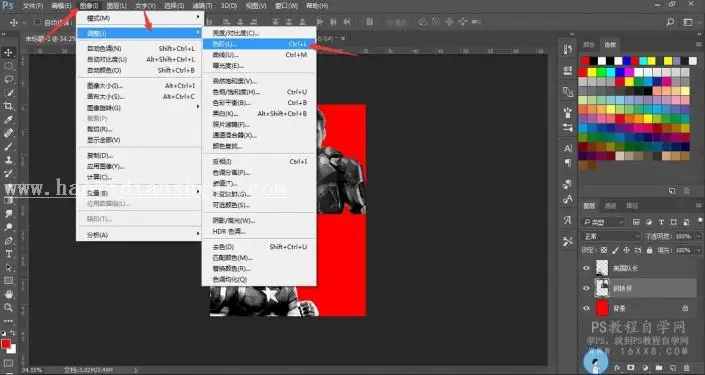Toggle lock position icon
The image size is (705, 375).
tap(626, 250)
